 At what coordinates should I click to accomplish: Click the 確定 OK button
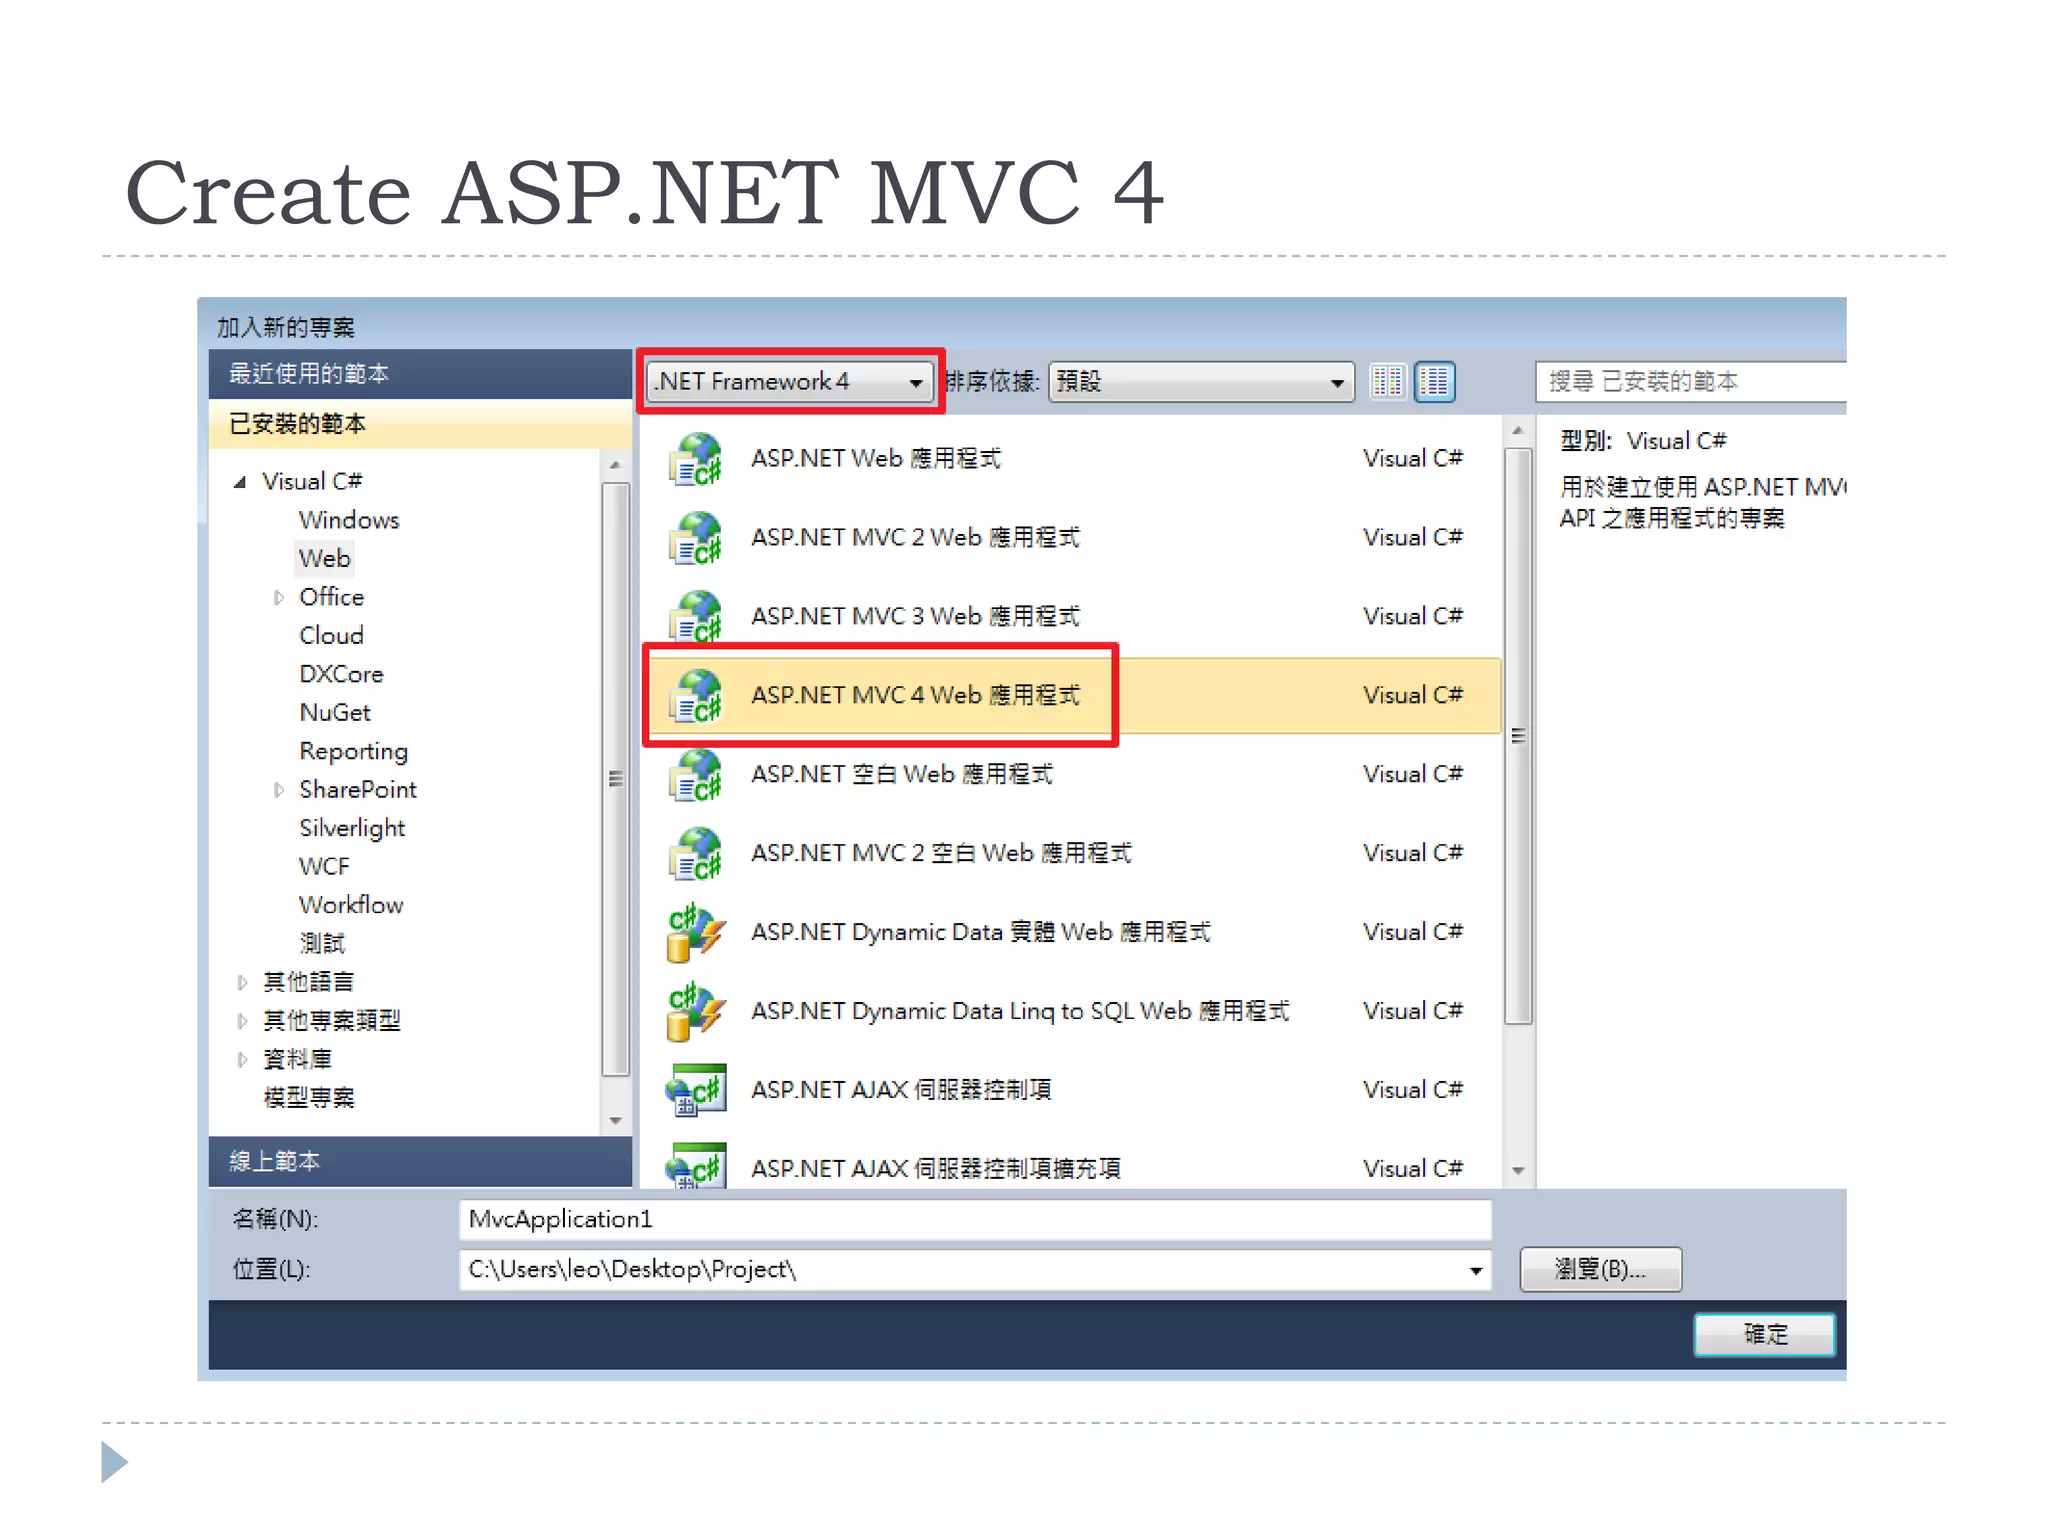coord(1765,1334)
